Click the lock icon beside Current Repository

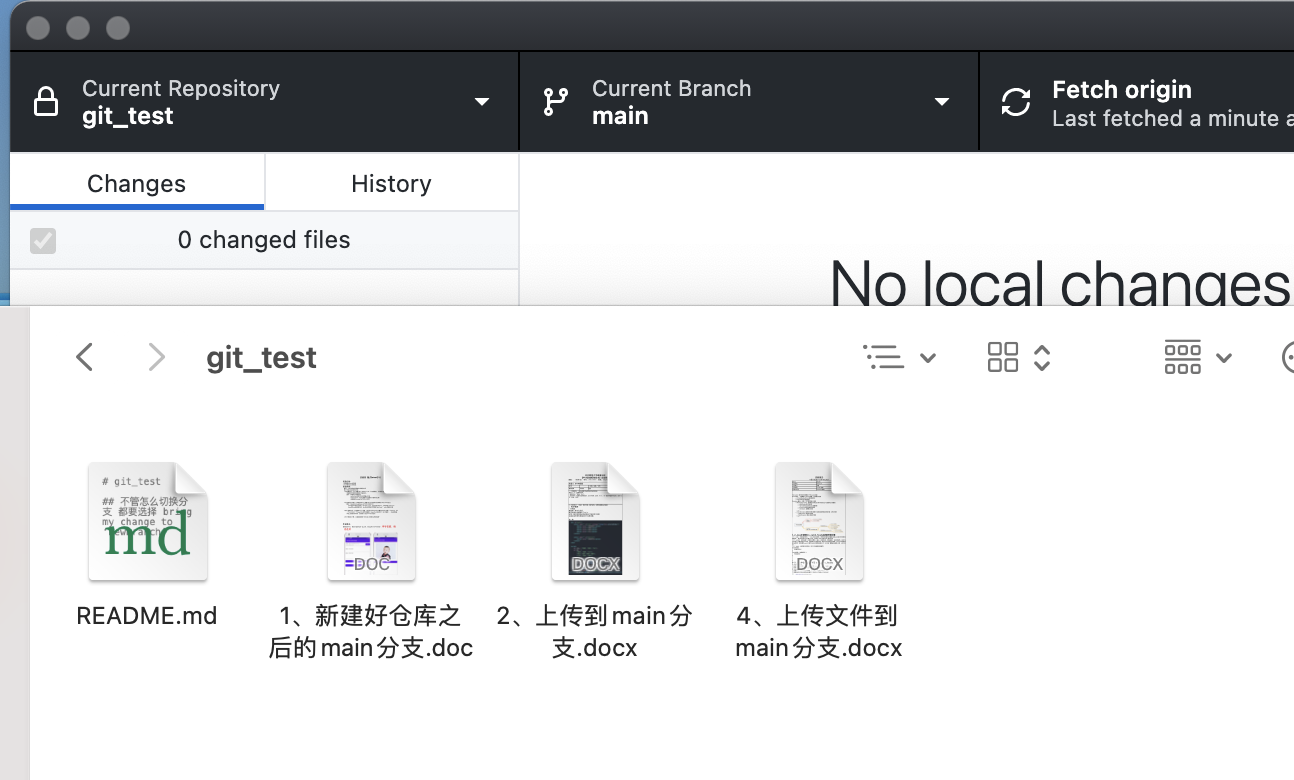(x=47, y=101)
